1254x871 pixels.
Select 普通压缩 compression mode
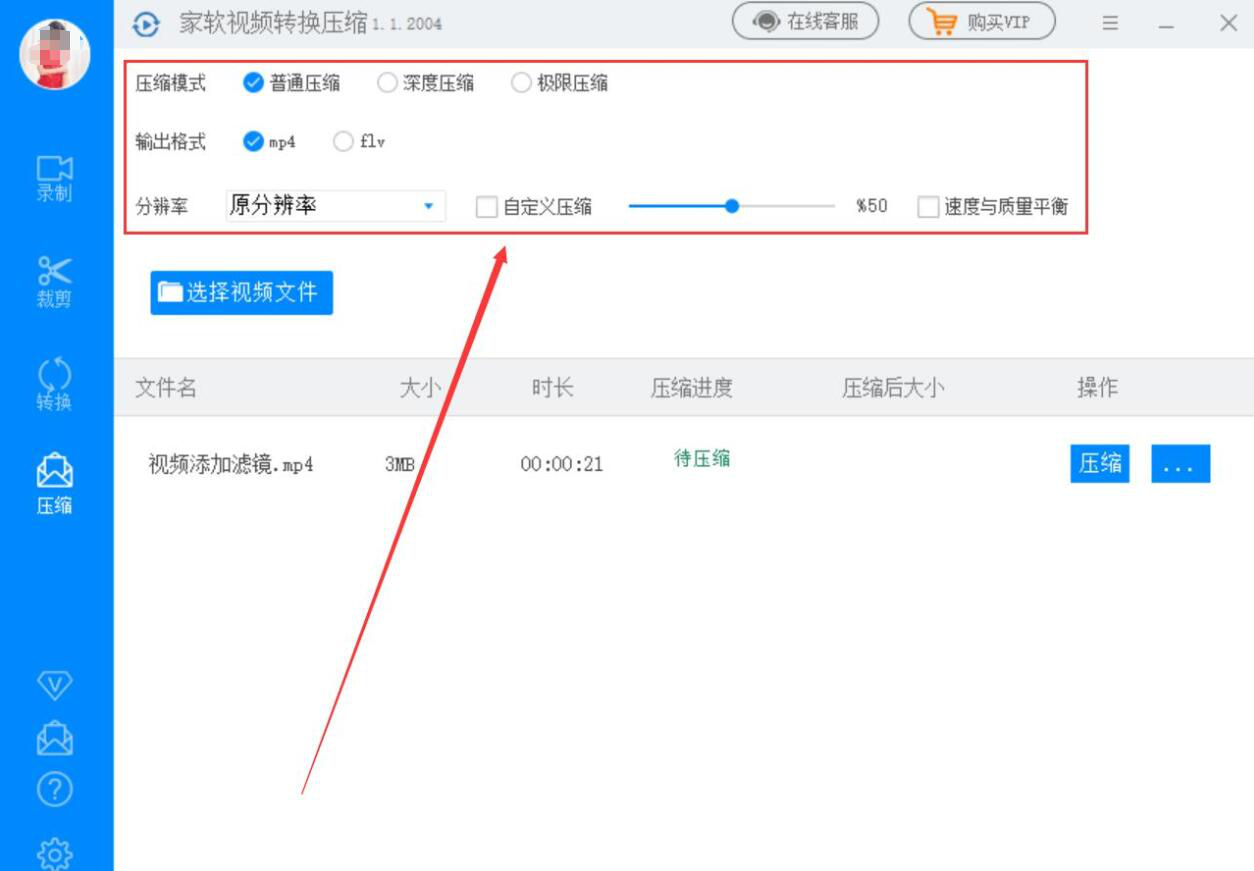292,83
